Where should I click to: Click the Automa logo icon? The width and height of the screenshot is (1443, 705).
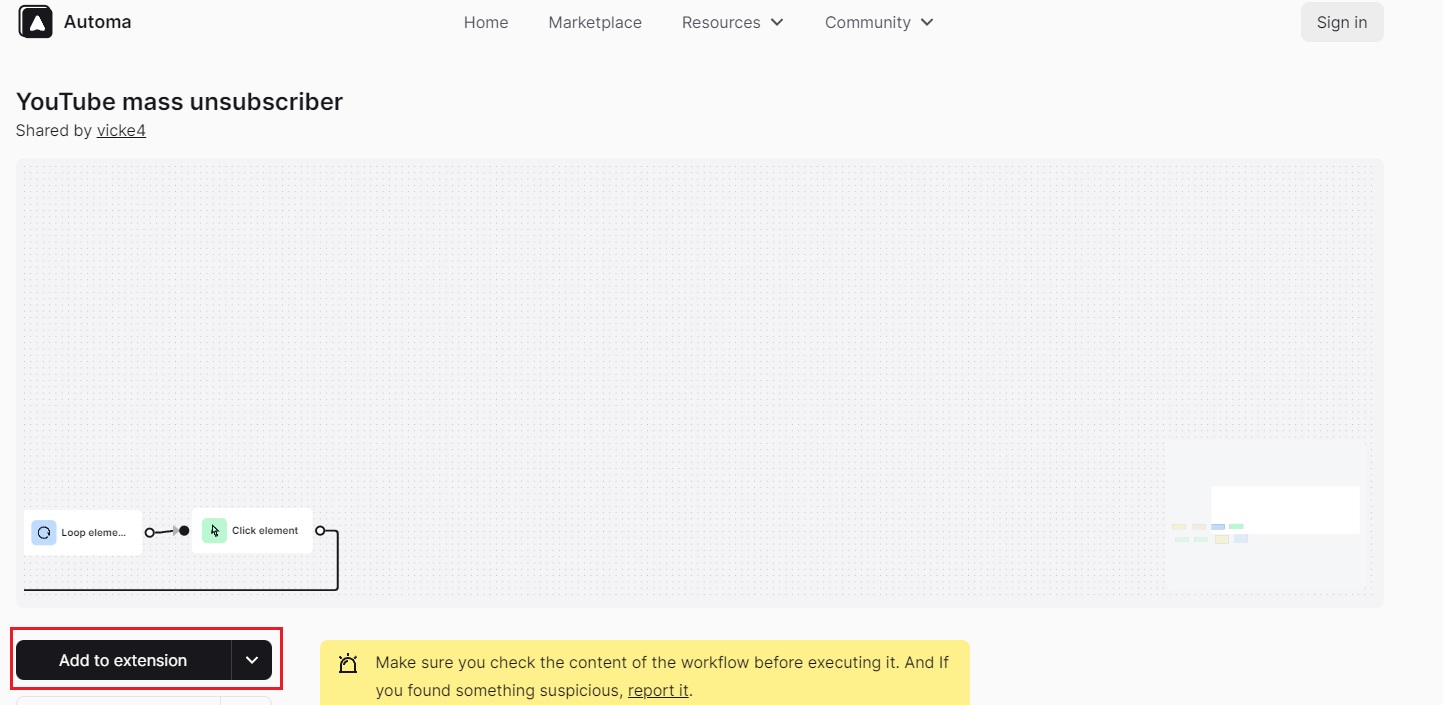coord(35,22)
